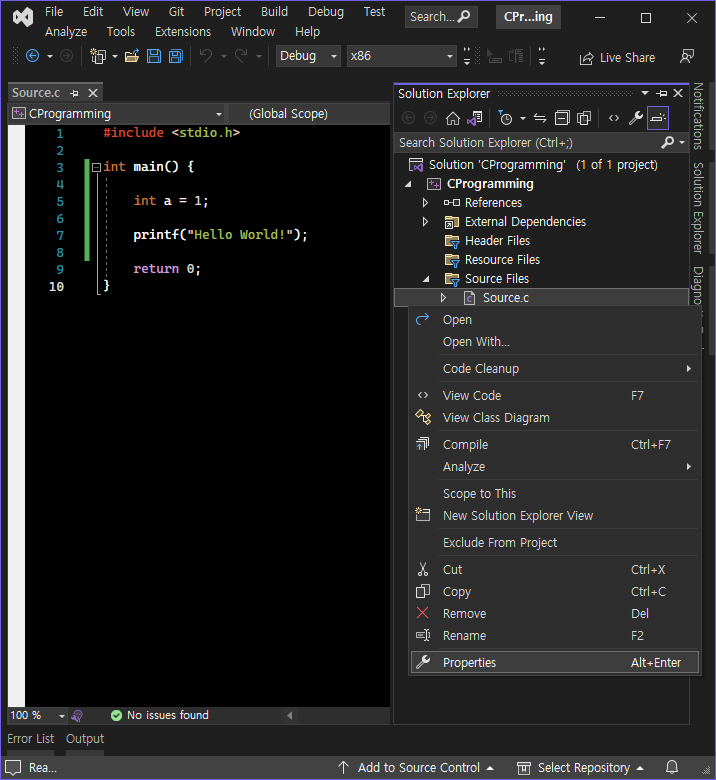Click the Visual Studio logo icon

pyautogui.click(x=23, y=17)
